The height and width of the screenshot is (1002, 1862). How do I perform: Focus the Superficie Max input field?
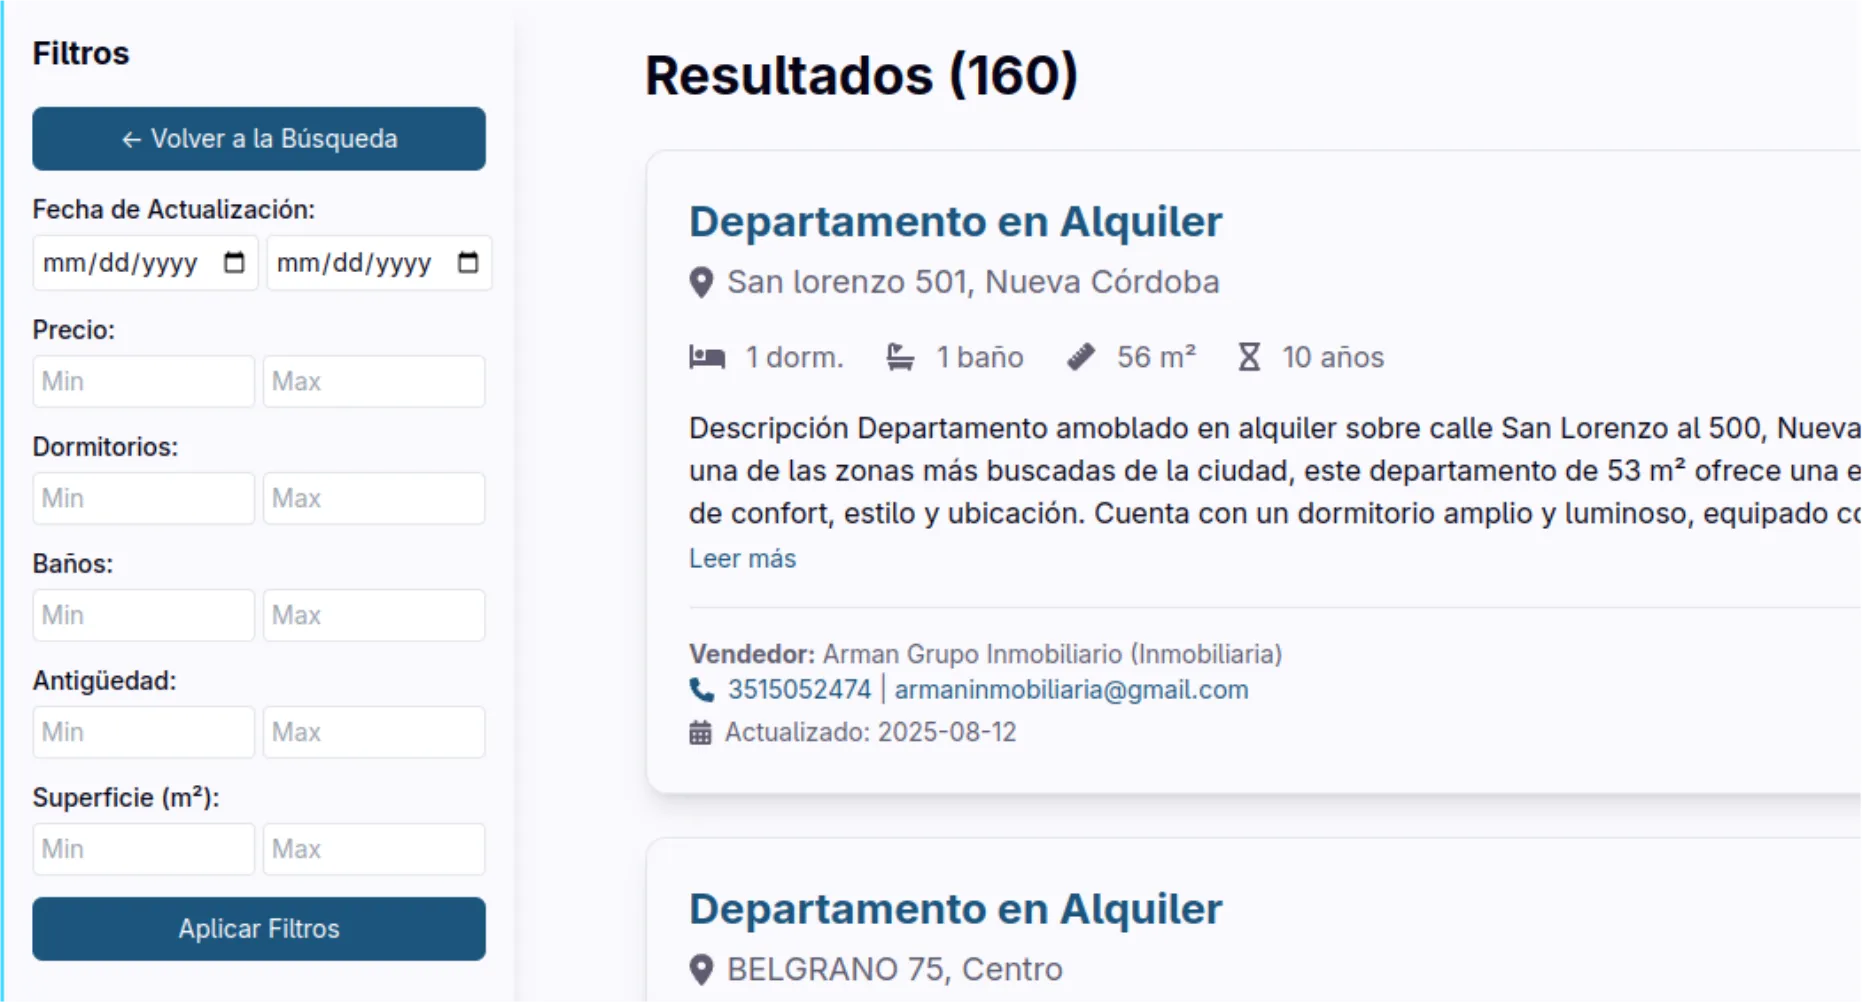point(374,849)
